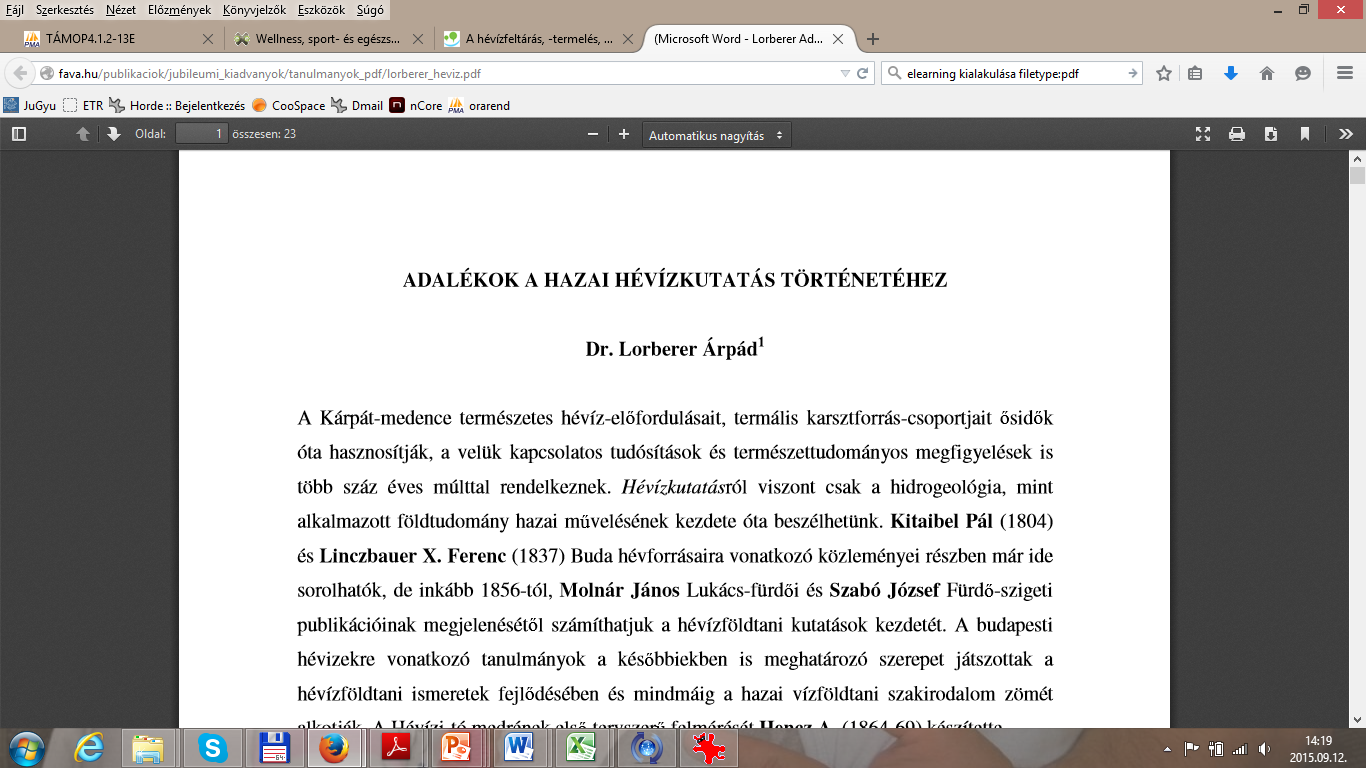
Task: Open the Szerkesztés menu
Action: 65,9
